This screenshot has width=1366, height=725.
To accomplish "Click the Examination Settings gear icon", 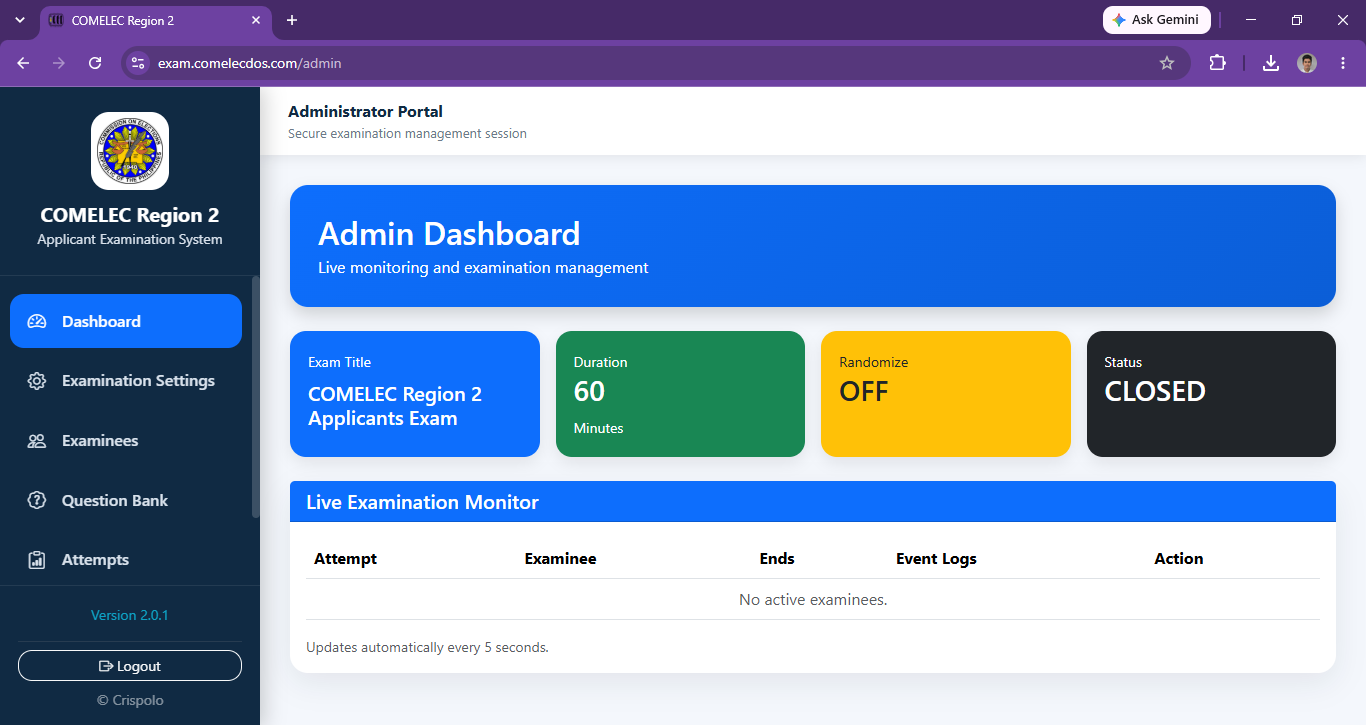I will pyautogui.click(x=37, y=381).
